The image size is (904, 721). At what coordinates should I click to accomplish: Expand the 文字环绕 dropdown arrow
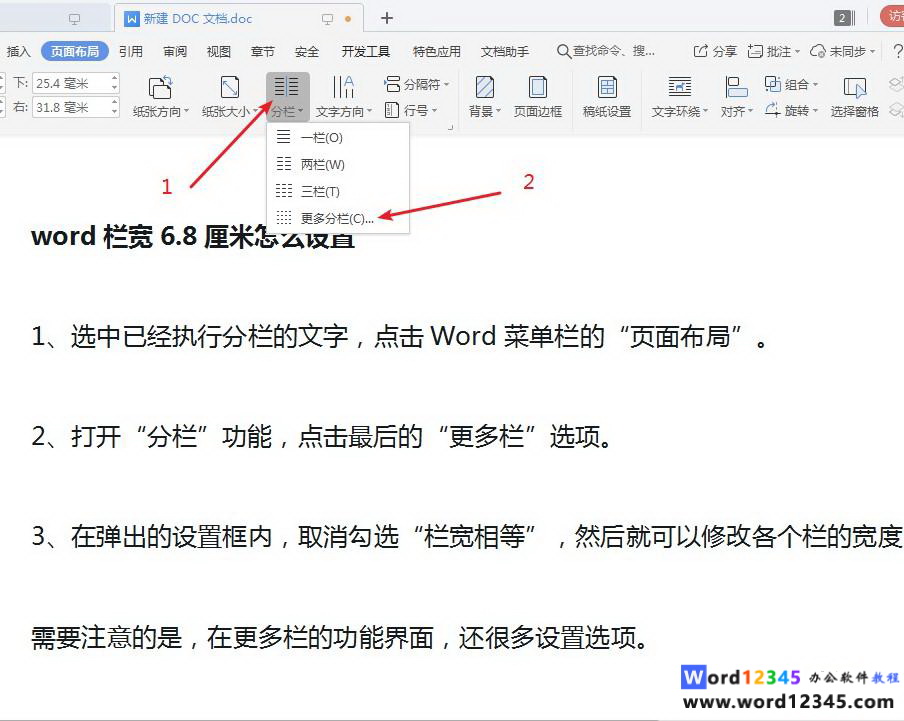pos(705,111)
